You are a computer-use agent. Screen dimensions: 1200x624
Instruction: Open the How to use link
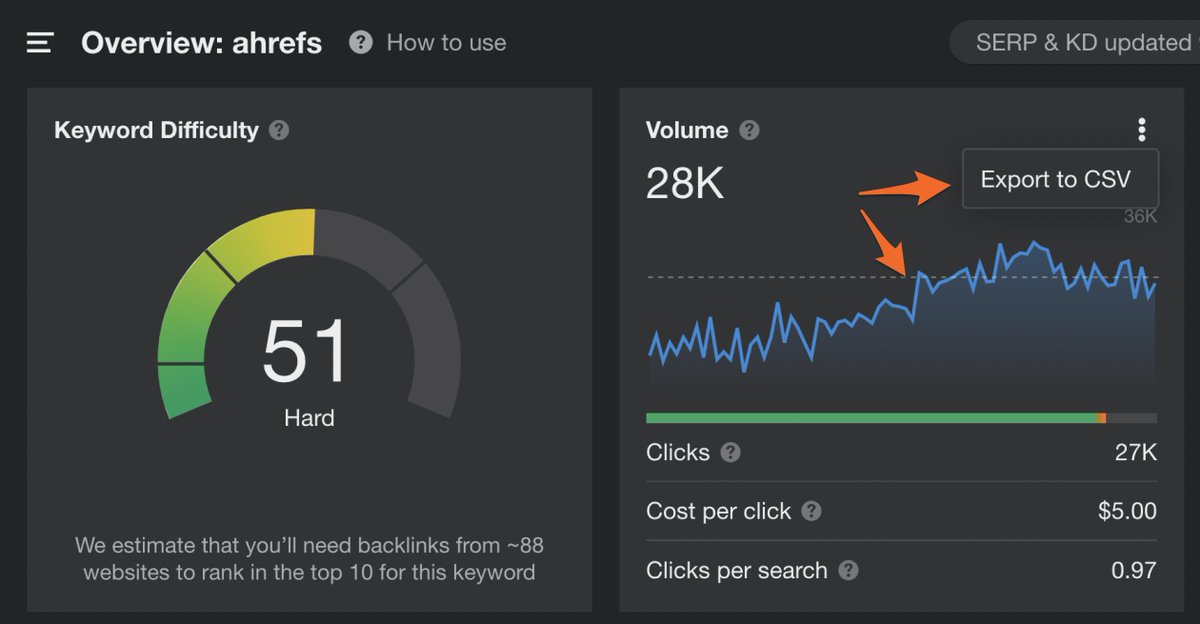click(446, 43)
